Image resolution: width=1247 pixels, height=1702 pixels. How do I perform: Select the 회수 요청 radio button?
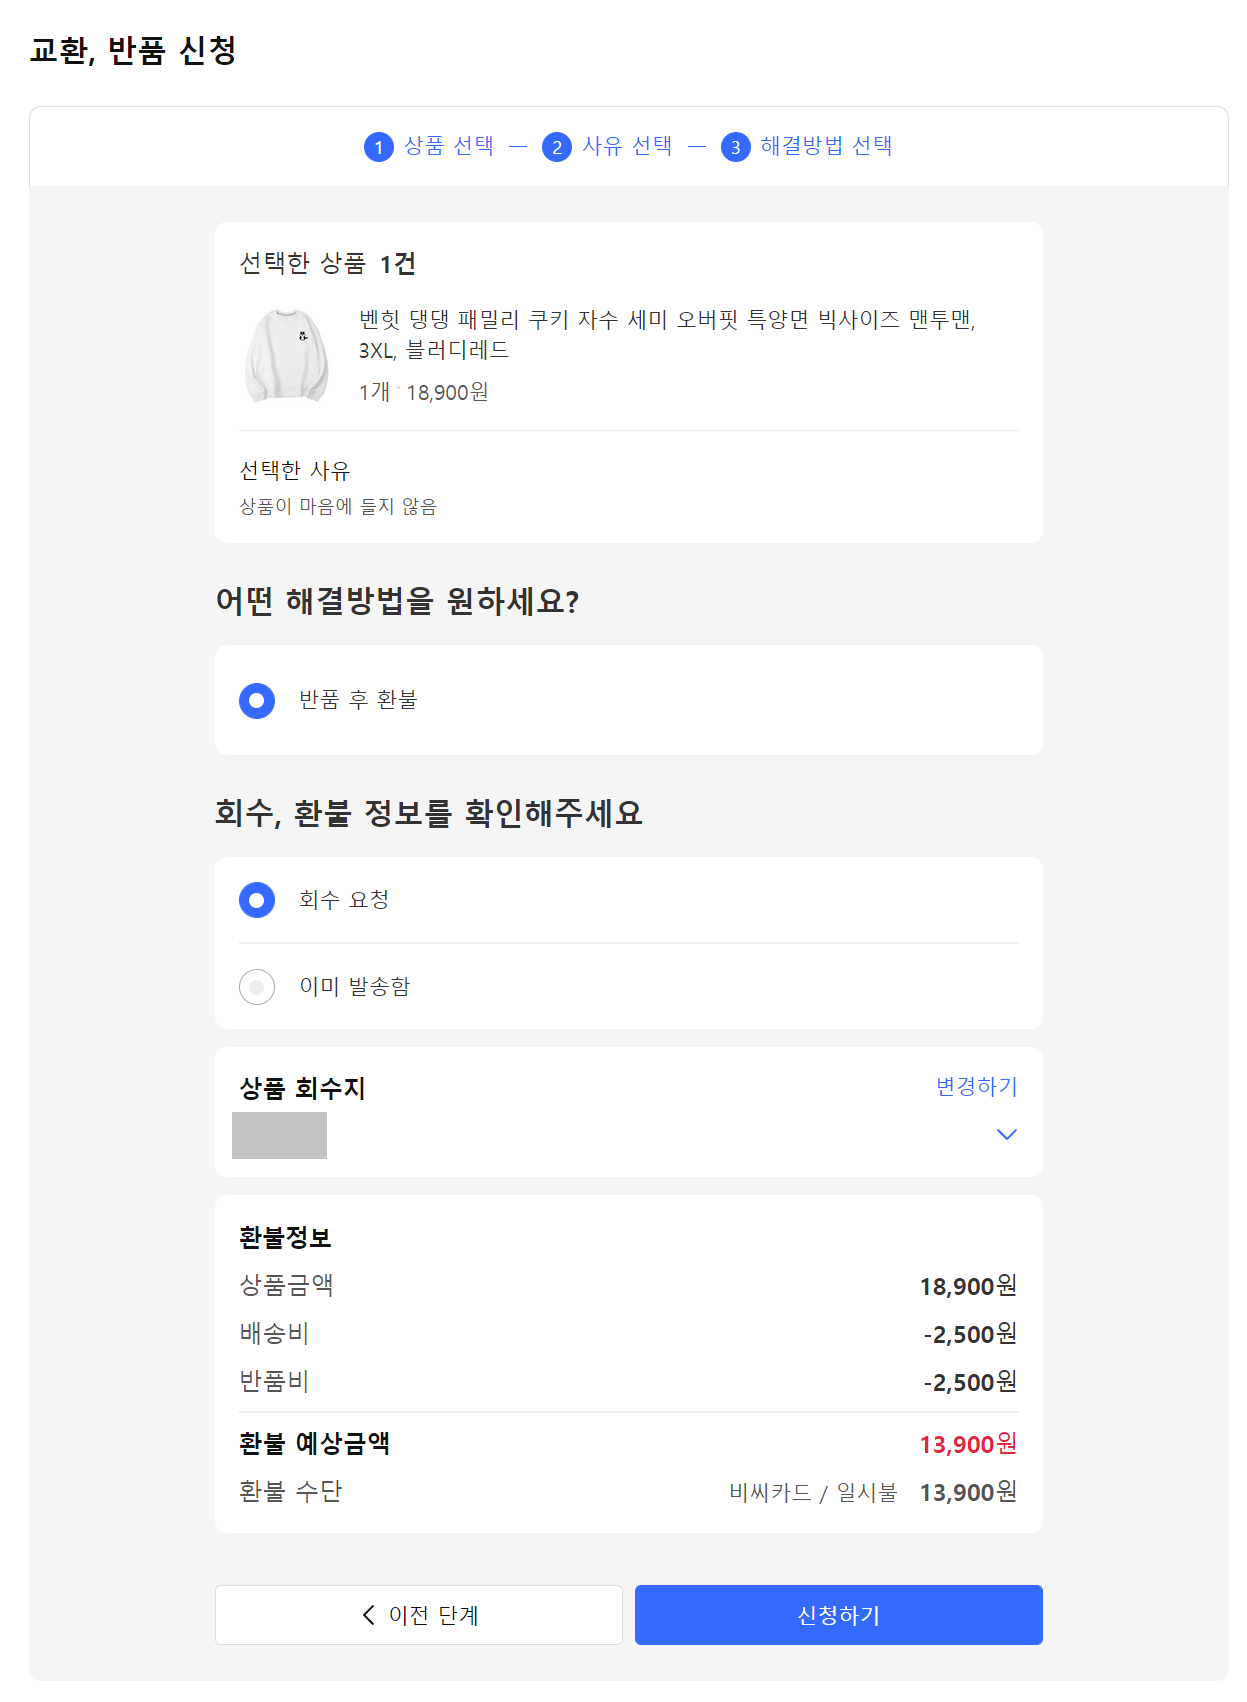[x=257, y=900]
